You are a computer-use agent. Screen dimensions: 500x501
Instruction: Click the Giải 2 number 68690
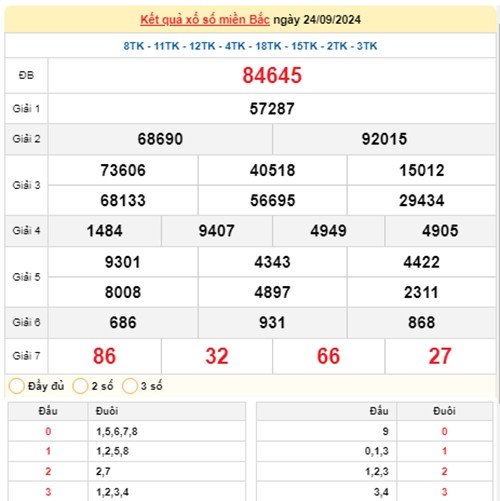[160, 139]
